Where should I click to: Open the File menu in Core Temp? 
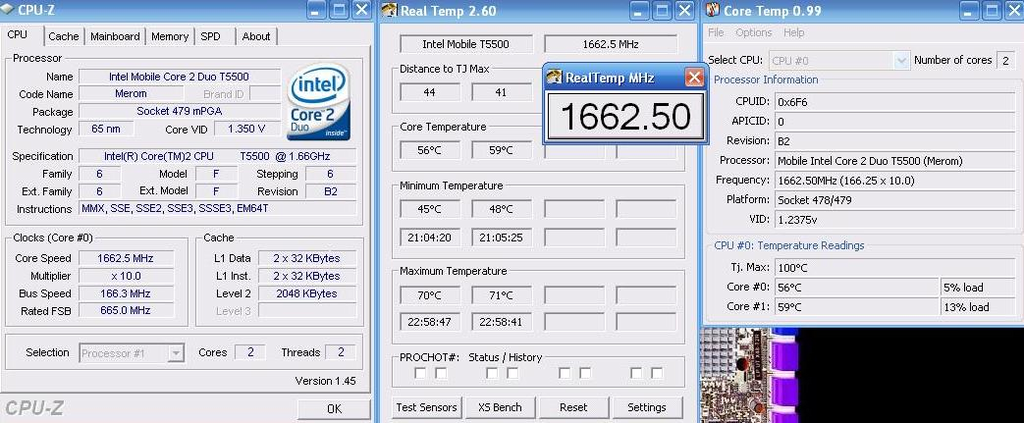[x=716, y=33]
